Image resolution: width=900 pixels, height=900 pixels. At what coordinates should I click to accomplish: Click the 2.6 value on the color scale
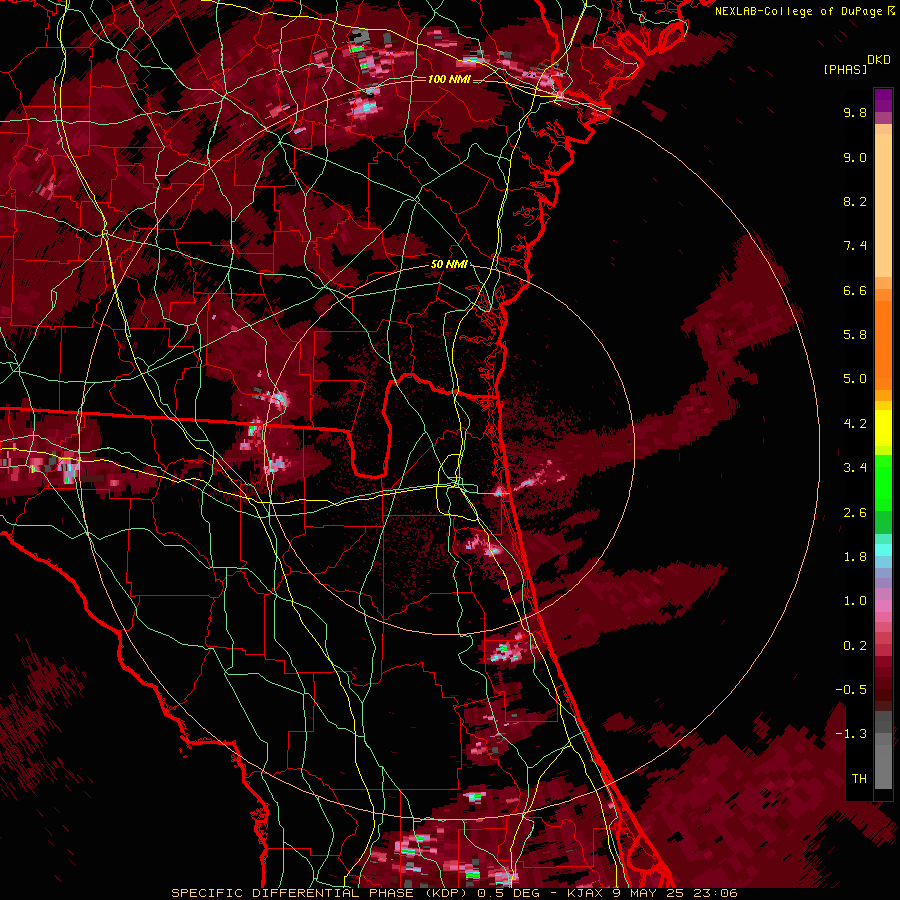point(855,513)
